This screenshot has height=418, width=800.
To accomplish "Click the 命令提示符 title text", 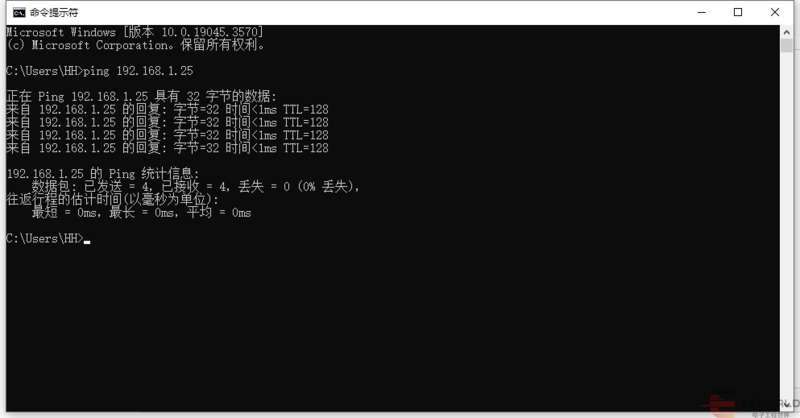I will point(54,12).
